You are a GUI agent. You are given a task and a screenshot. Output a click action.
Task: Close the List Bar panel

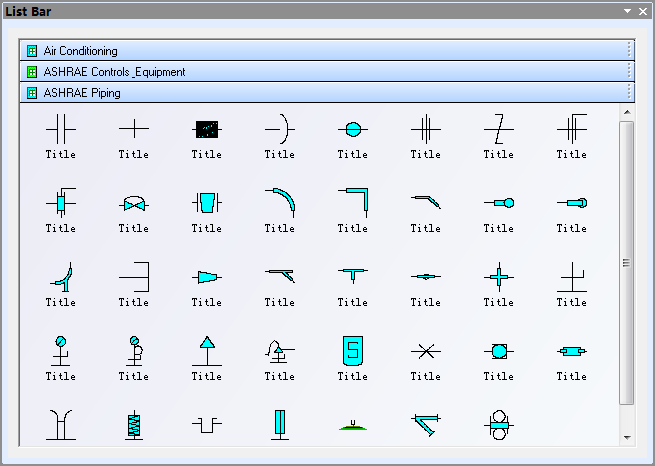[x=642, y=11]
